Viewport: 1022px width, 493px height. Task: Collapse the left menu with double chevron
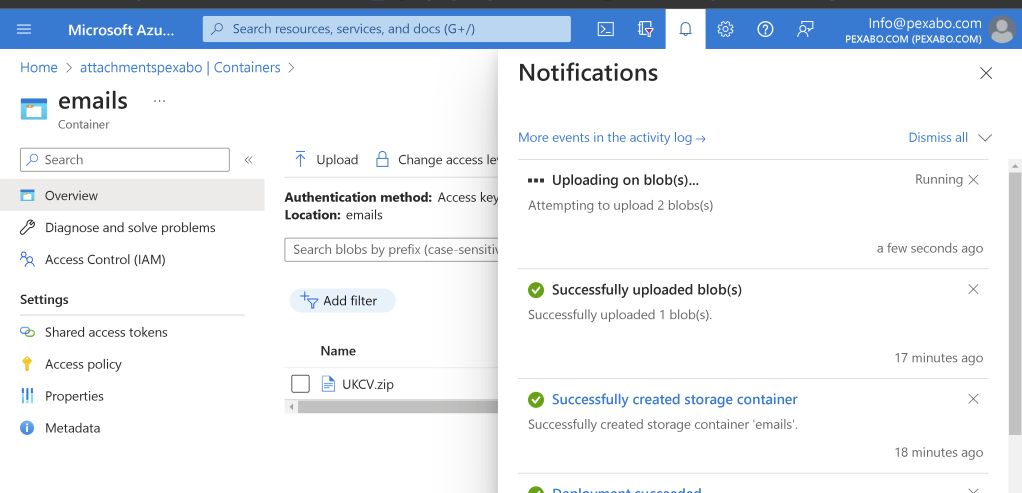248,160
